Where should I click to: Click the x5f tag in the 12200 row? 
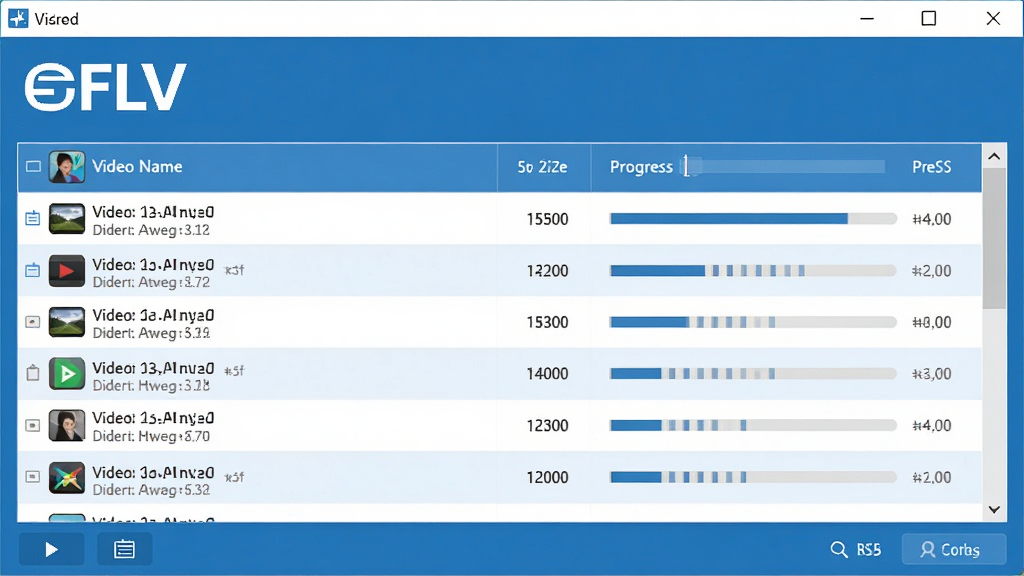tap(234, 270)
